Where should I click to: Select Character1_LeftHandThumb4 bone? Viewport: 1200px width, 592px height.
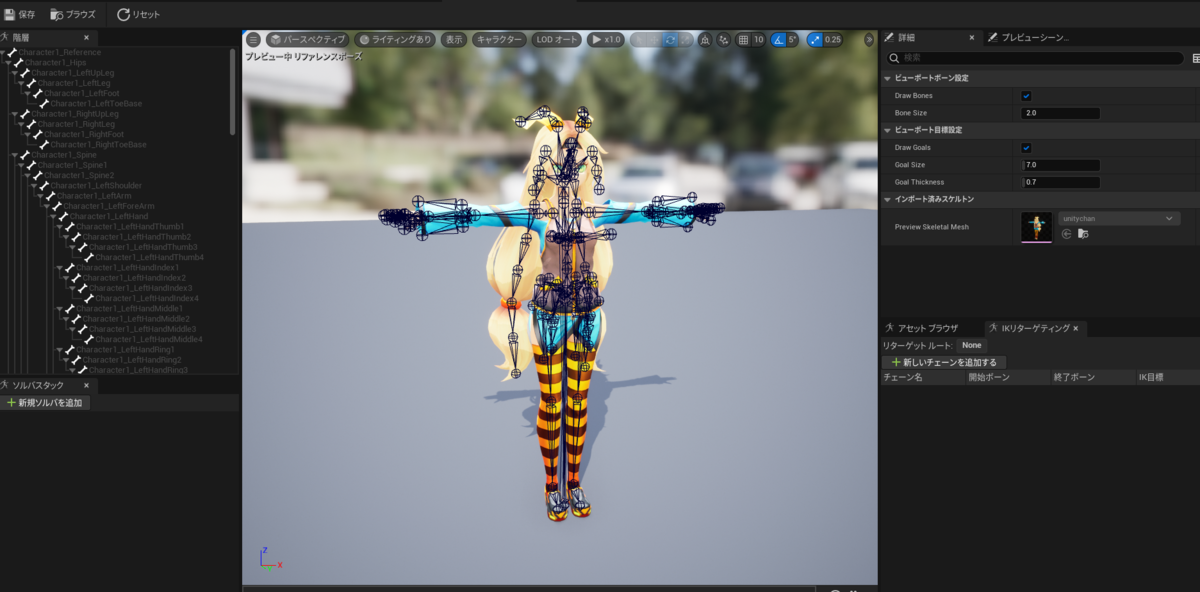click(x=149, y=257)
